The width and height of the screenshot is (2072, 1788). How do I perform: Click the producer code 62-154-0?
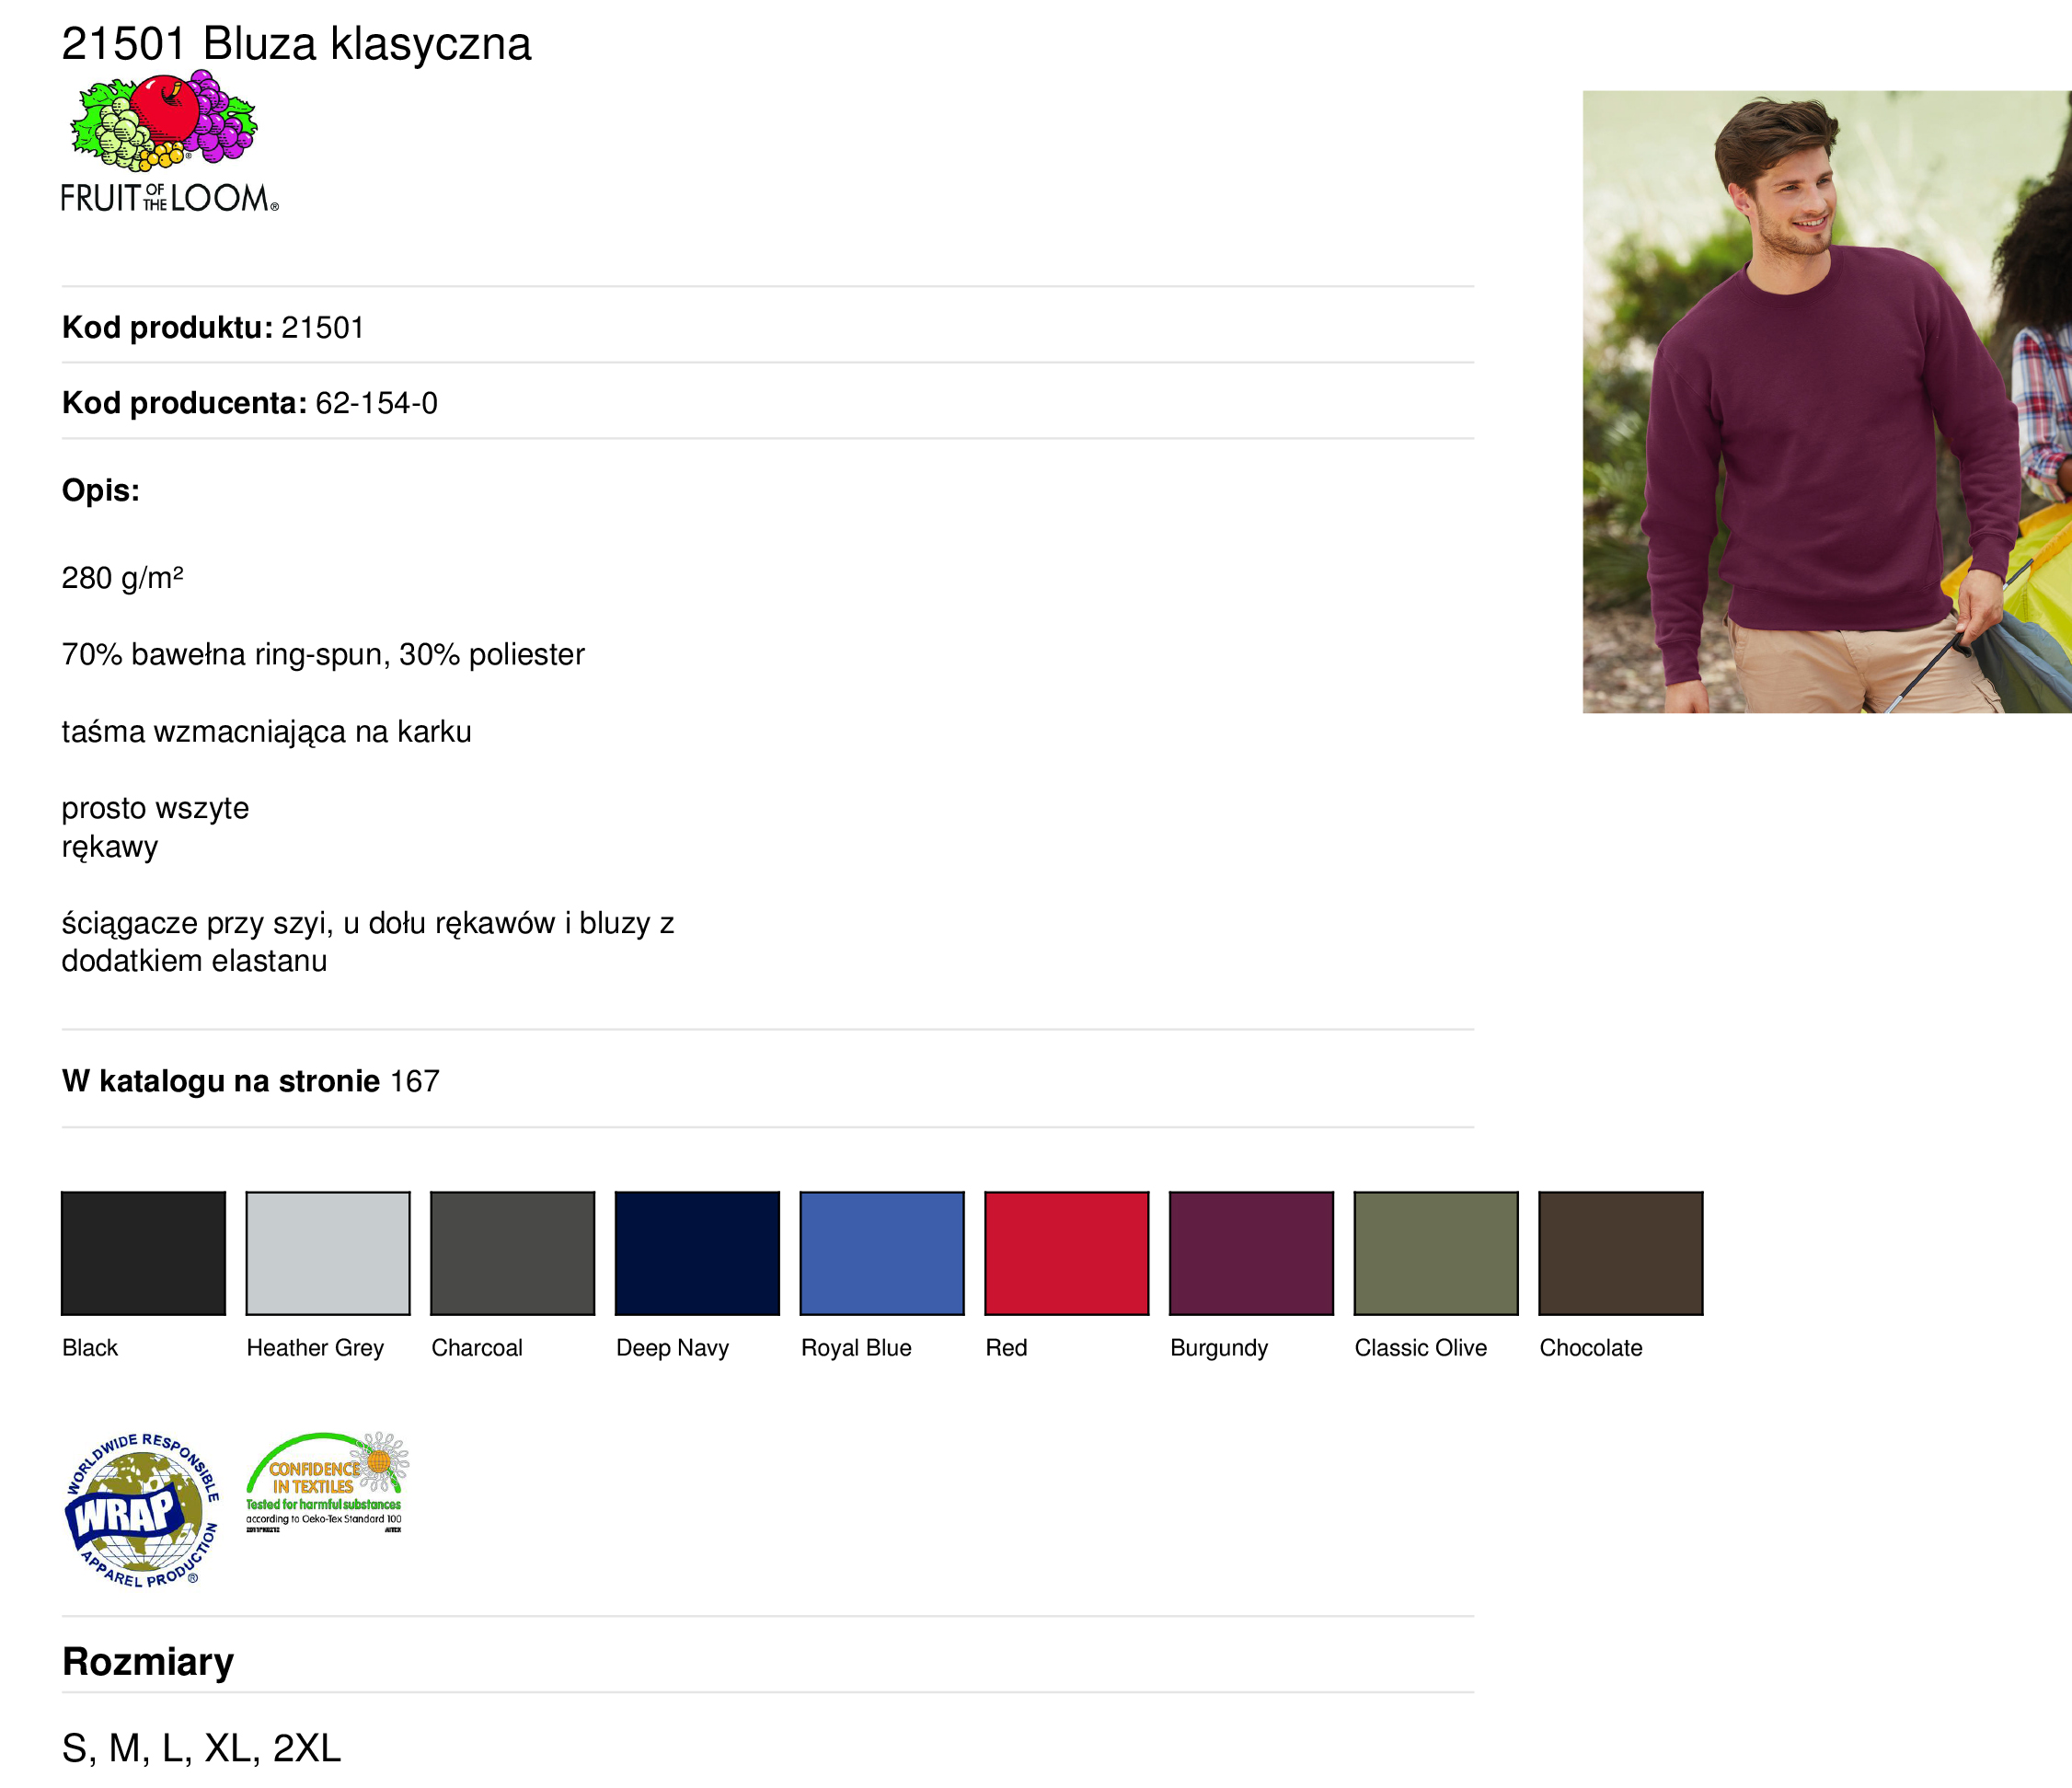click(377, 403)
